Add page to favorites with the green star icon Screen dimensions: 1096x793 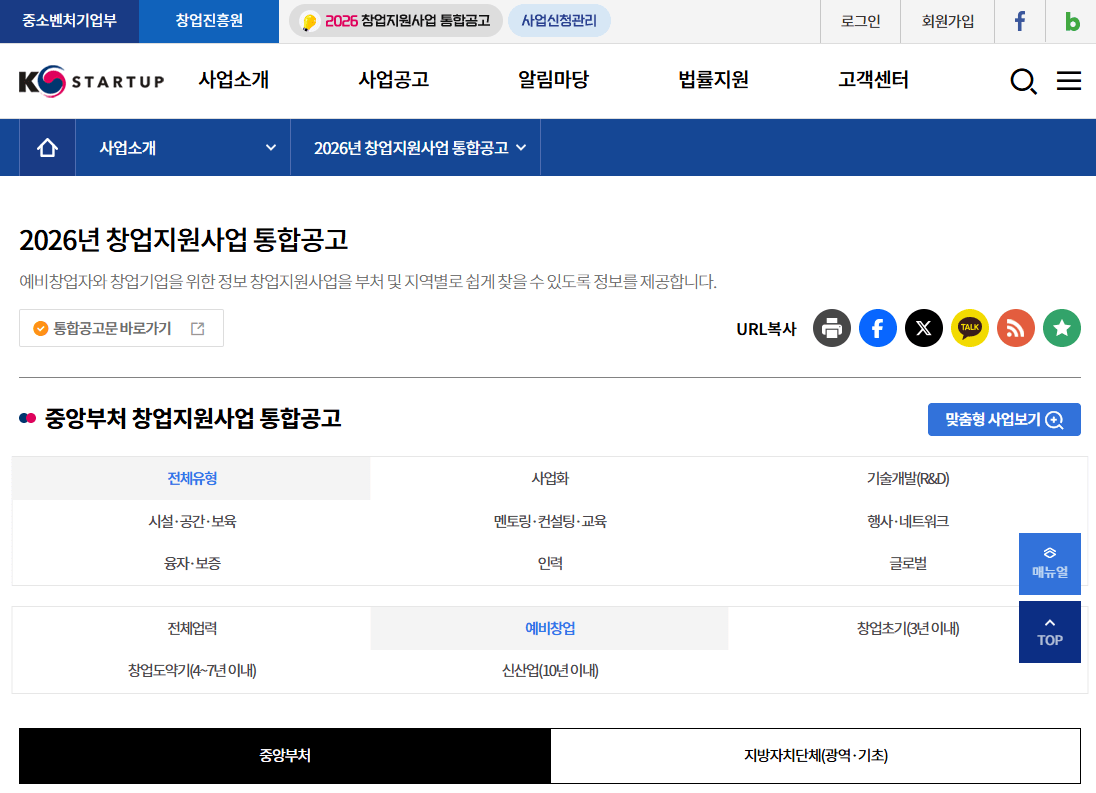click(x=1061, y=328)
